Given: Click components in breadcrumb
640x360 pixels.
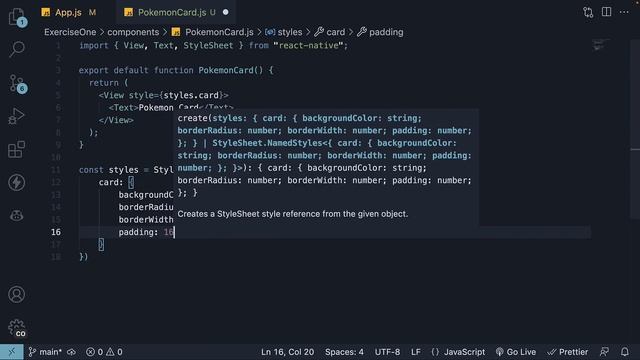Looking at the screenshot, I should tap(133, 32).
